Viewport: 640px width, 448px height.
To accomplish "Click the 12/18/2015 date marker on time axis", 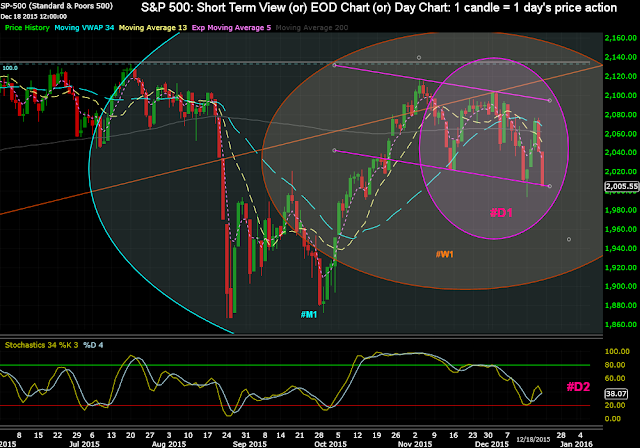I will click(x=533, y=439).
